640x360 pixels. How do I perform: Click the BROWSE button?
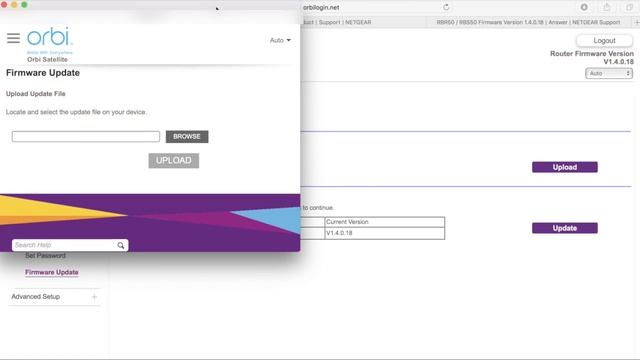coord(187,136)
